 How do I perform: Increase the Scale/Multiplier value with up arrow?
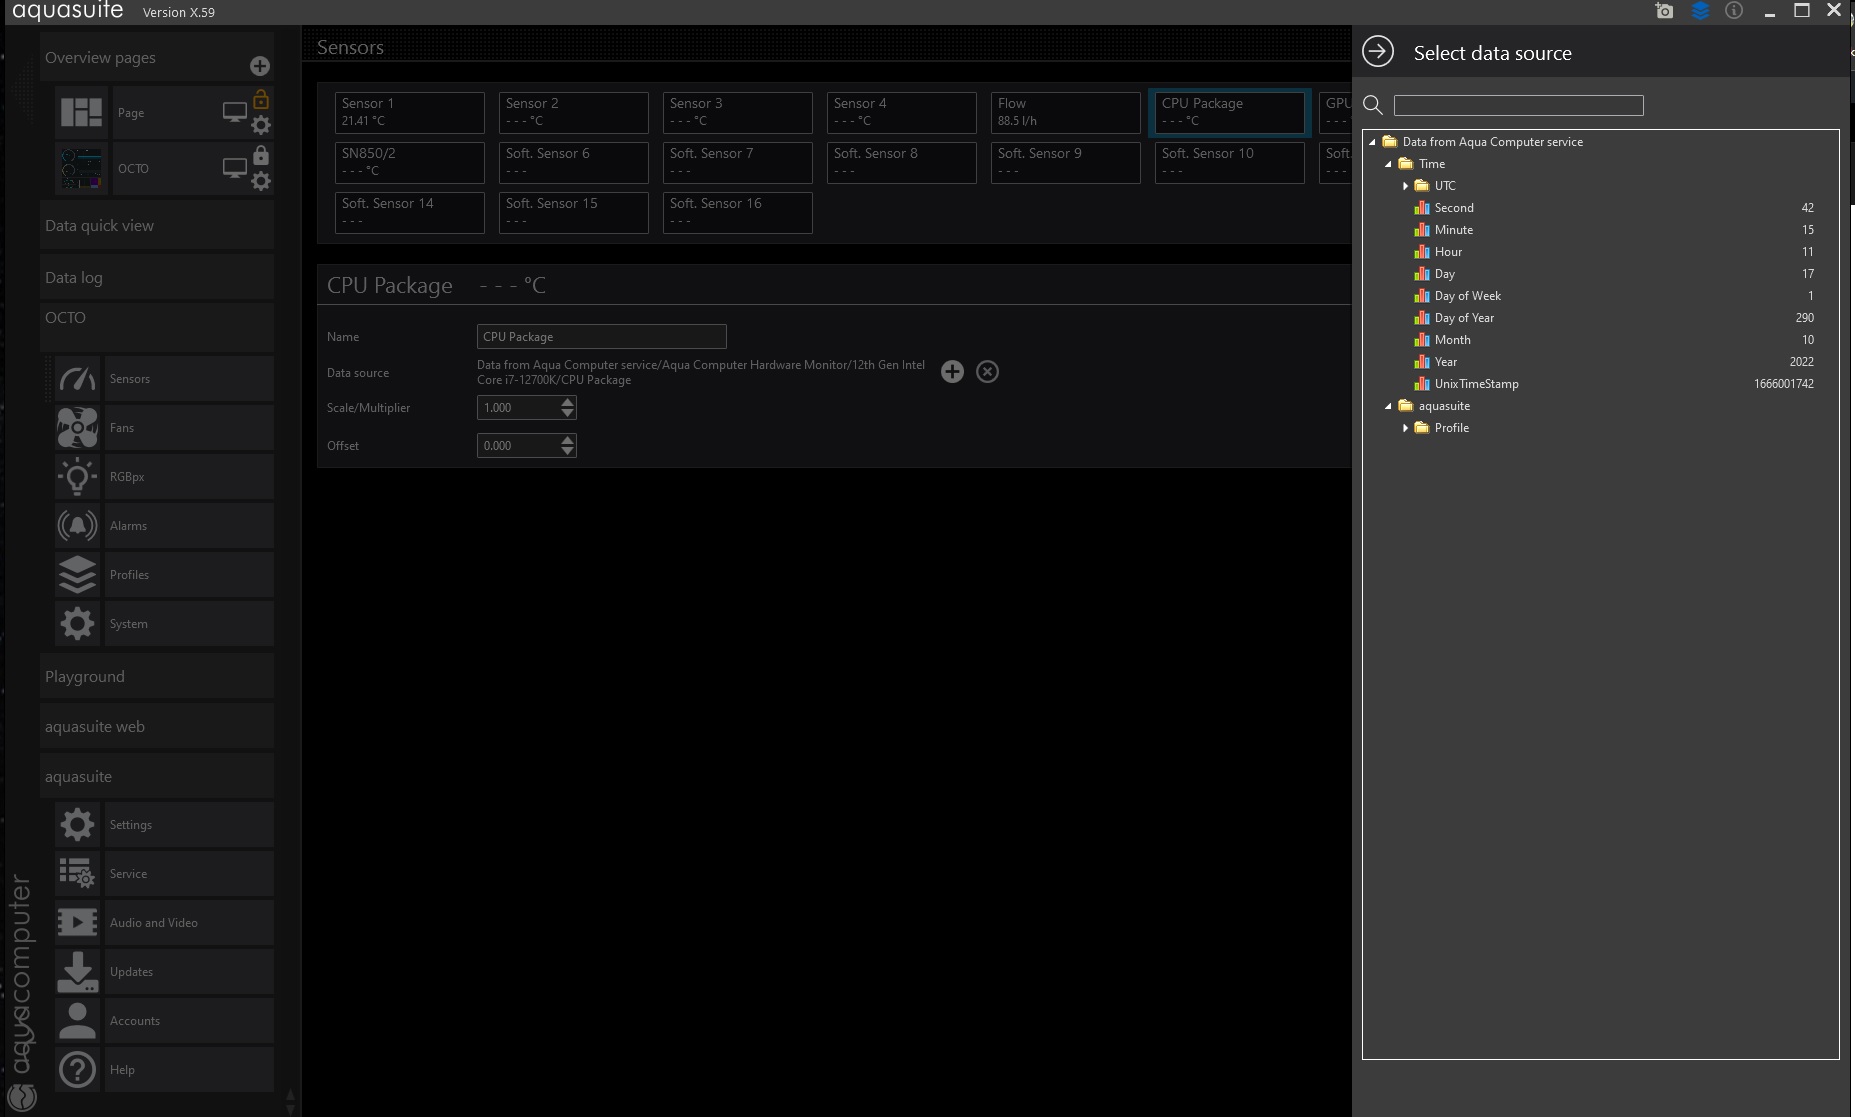568,402
